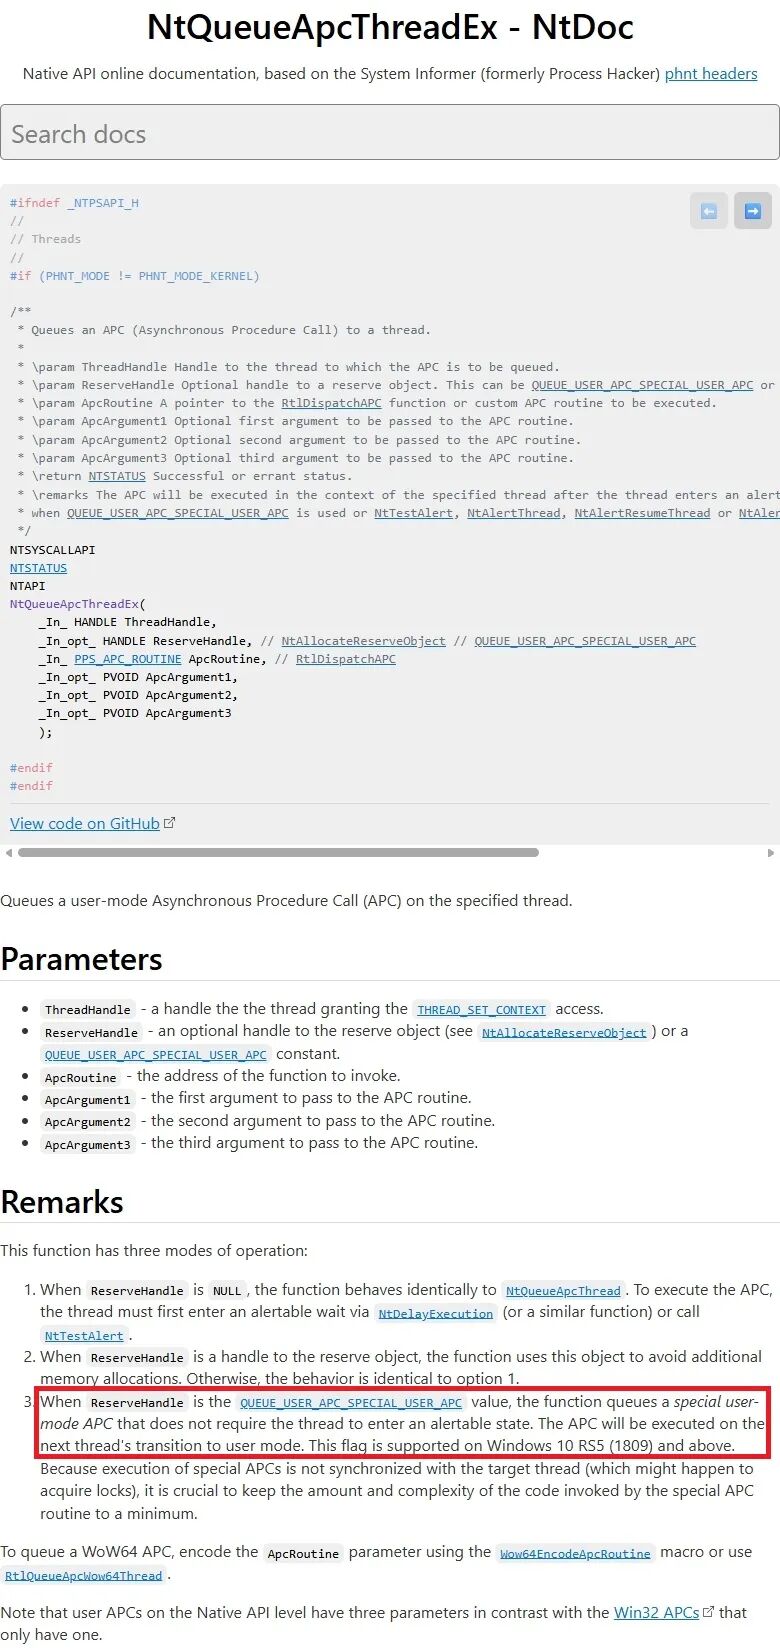Screen dimensions: 780x1650
Task: Click external link icon beside View code on GitHub
Action: [170, 823]
